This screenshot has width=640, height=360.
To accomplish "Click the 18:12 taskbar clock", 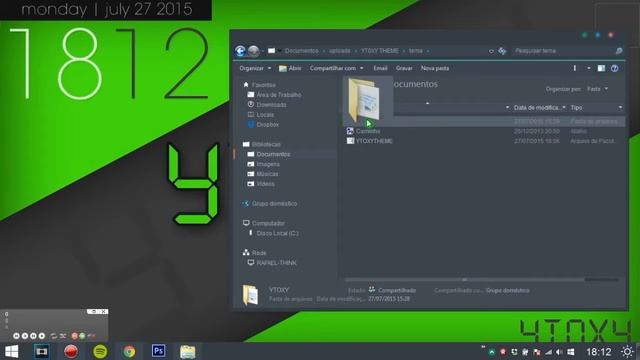I will coord(598,352).
